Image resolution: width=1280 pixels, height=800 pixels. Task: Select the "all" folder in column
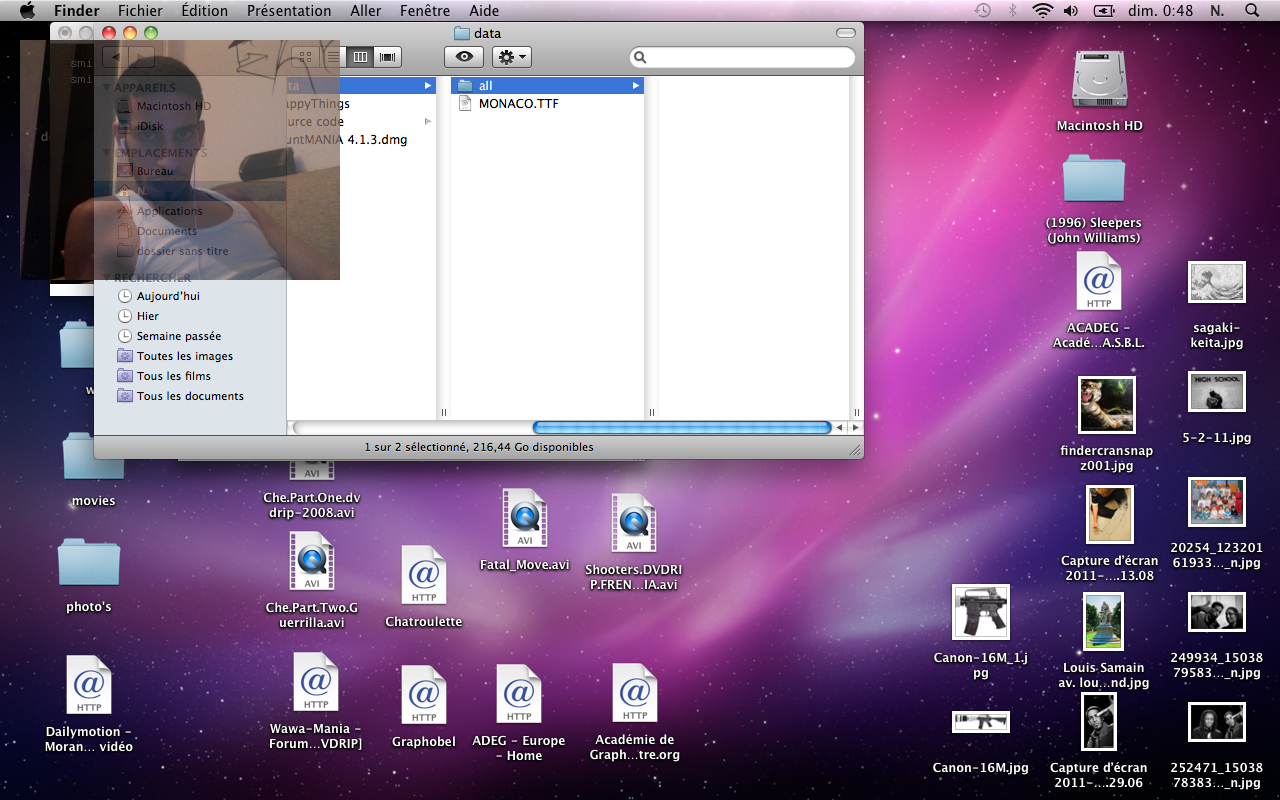547,86
